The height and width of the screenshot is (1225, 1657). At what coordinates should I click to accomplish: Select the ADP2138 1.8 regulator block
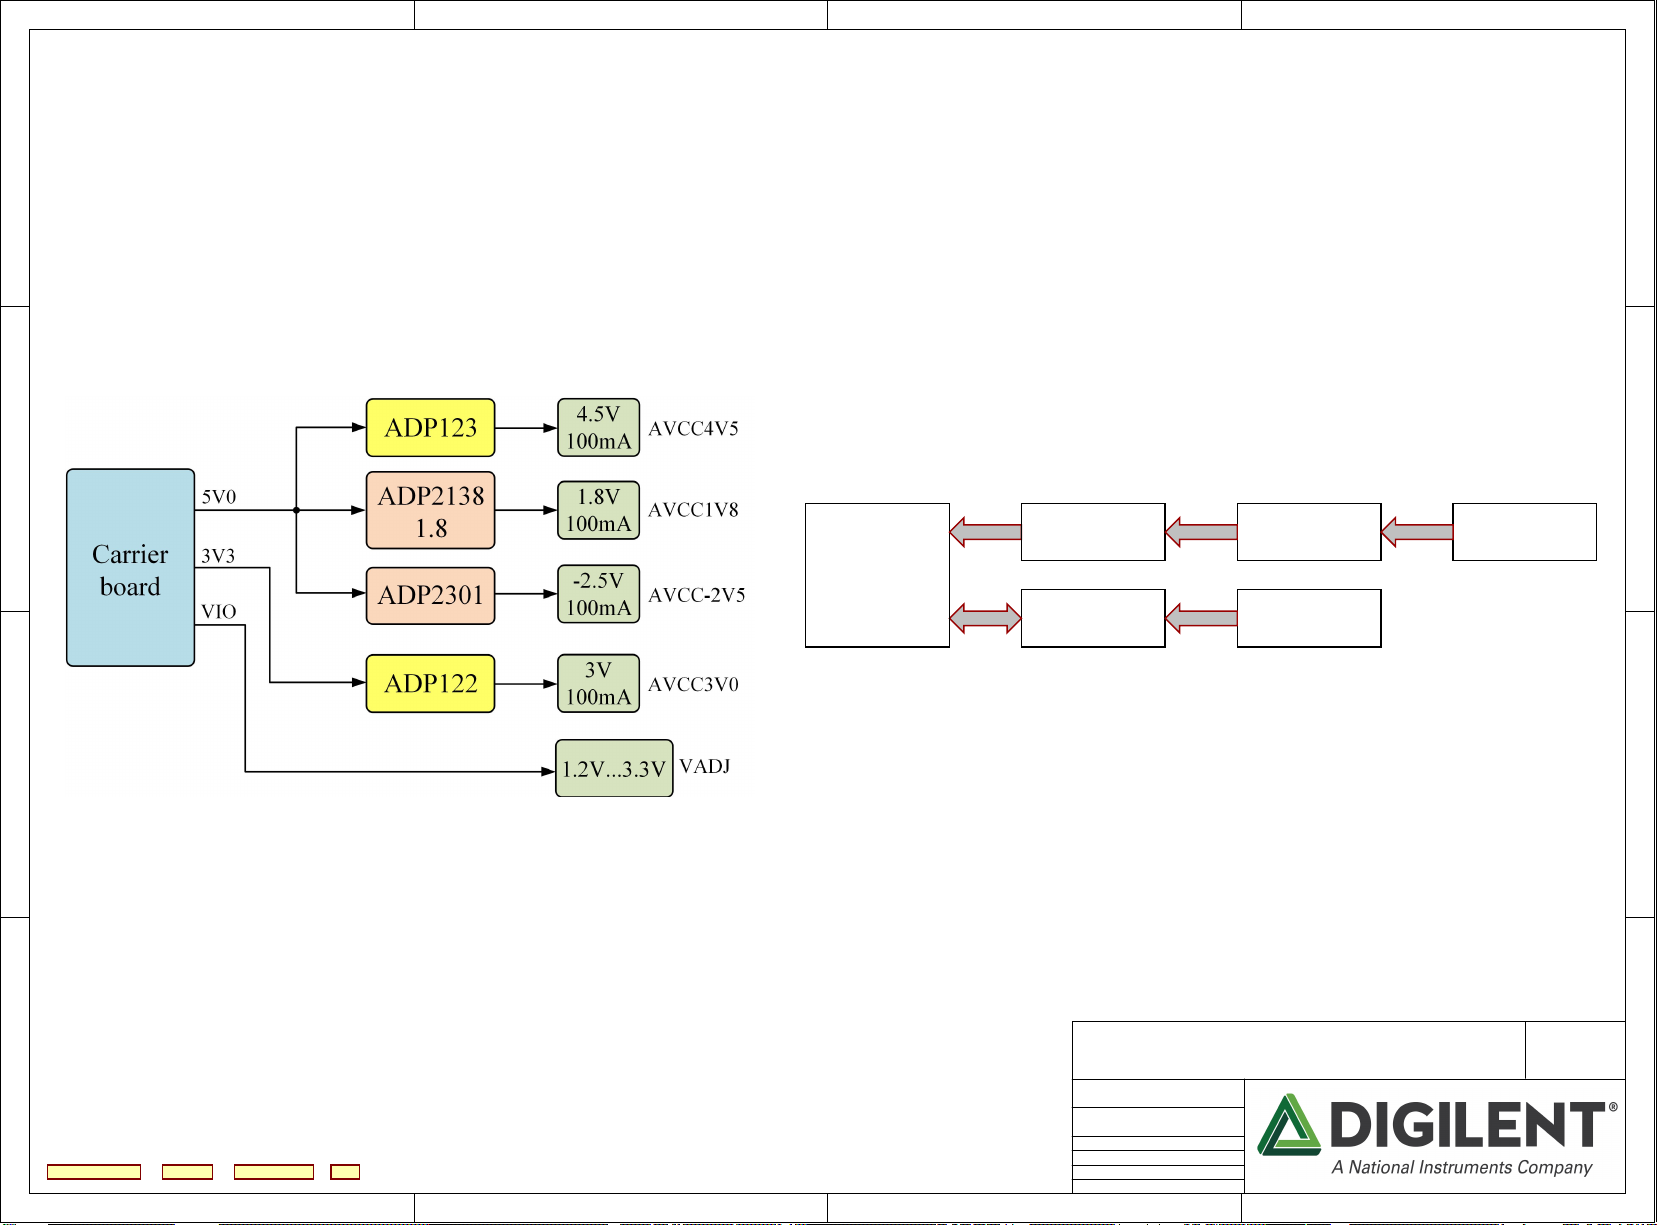click(x=430, y=511)
